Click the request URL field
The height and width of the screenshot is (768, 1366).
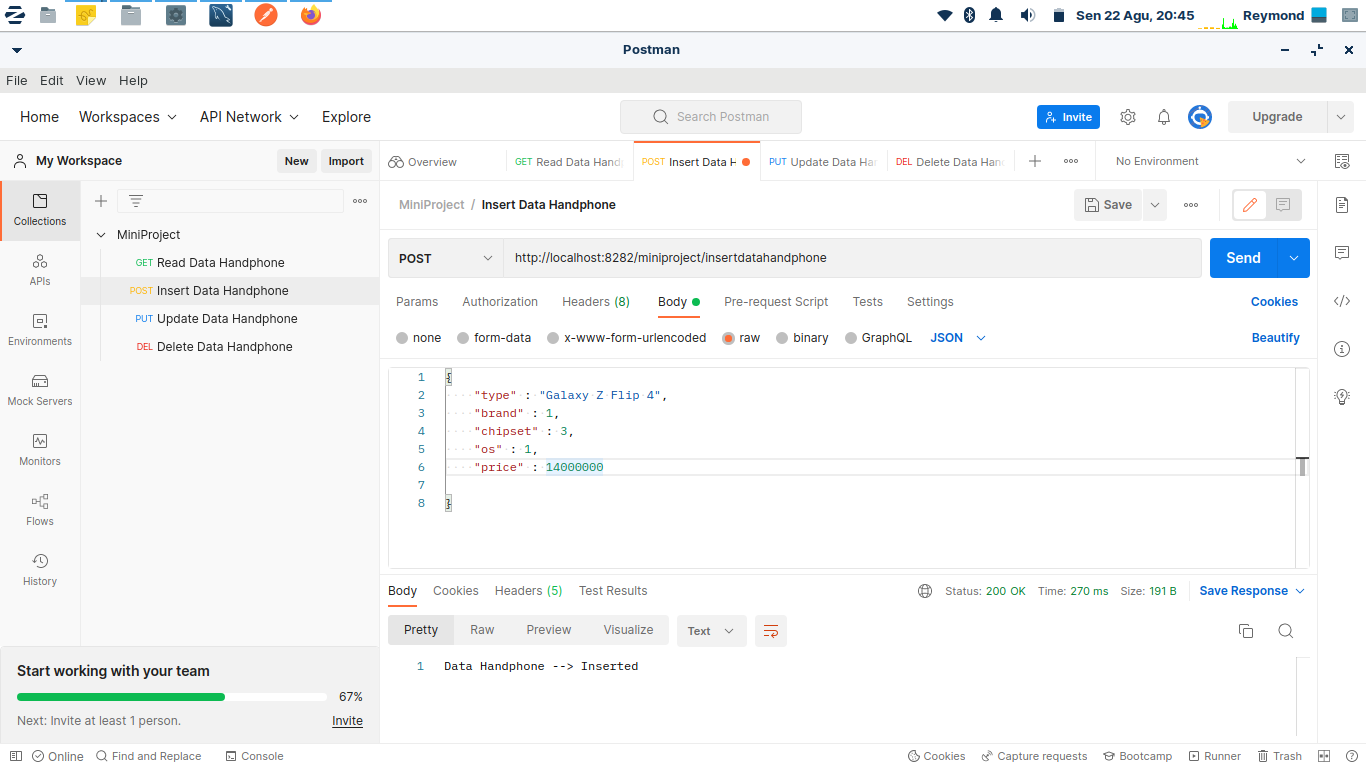tap(852, 258)
